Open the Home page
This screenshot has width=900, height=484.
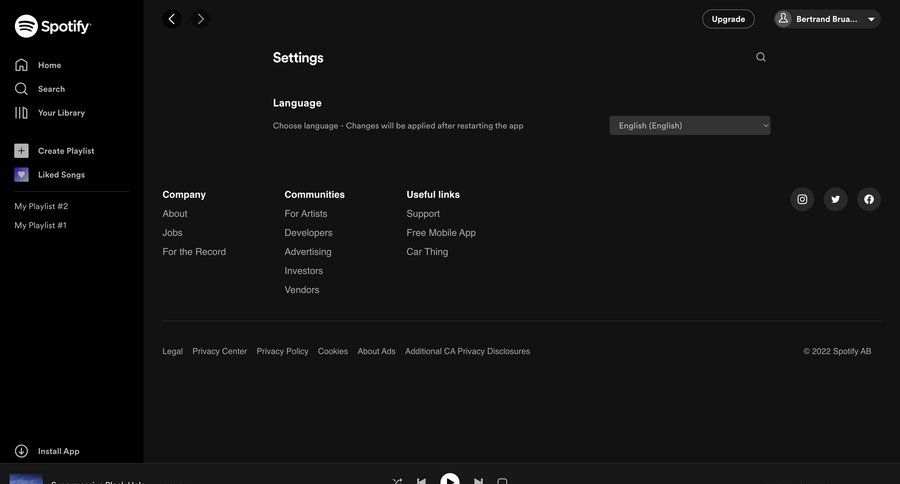click(x=38, y=65)
